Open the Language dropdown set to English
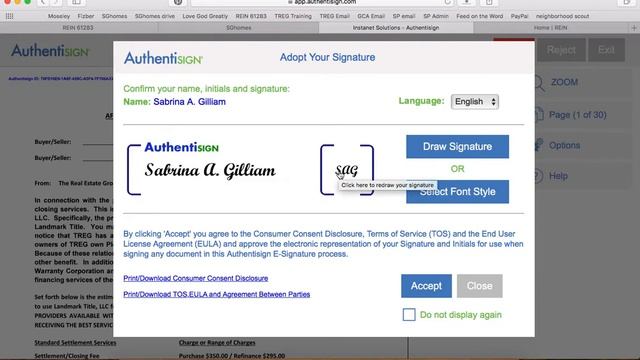The height and width of the screenshot is (360, 640). point(475,102)
